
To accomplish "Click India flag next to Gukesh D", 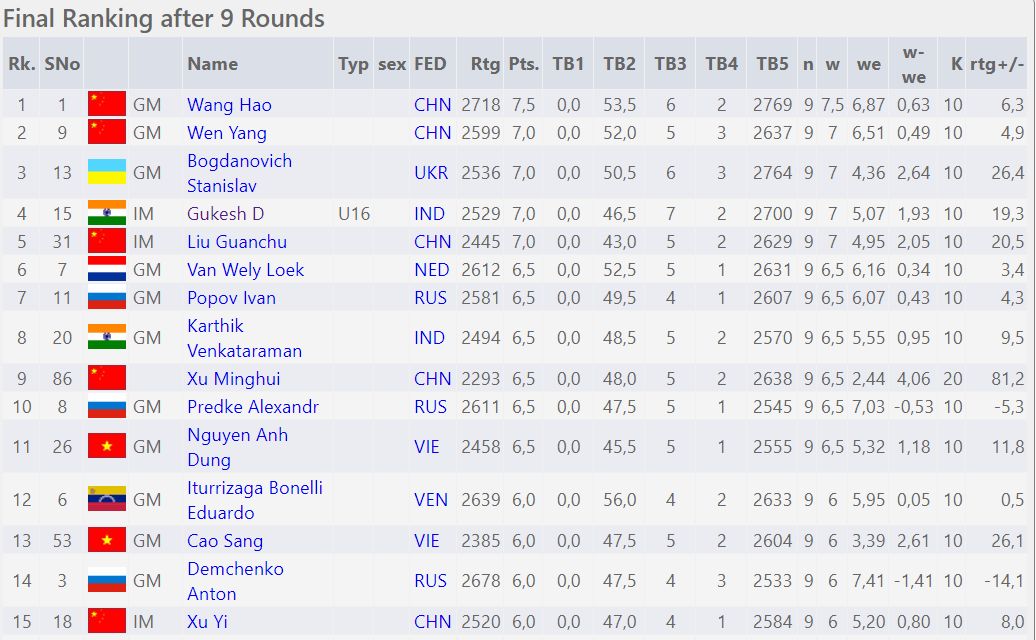I will tap(106, 213).
